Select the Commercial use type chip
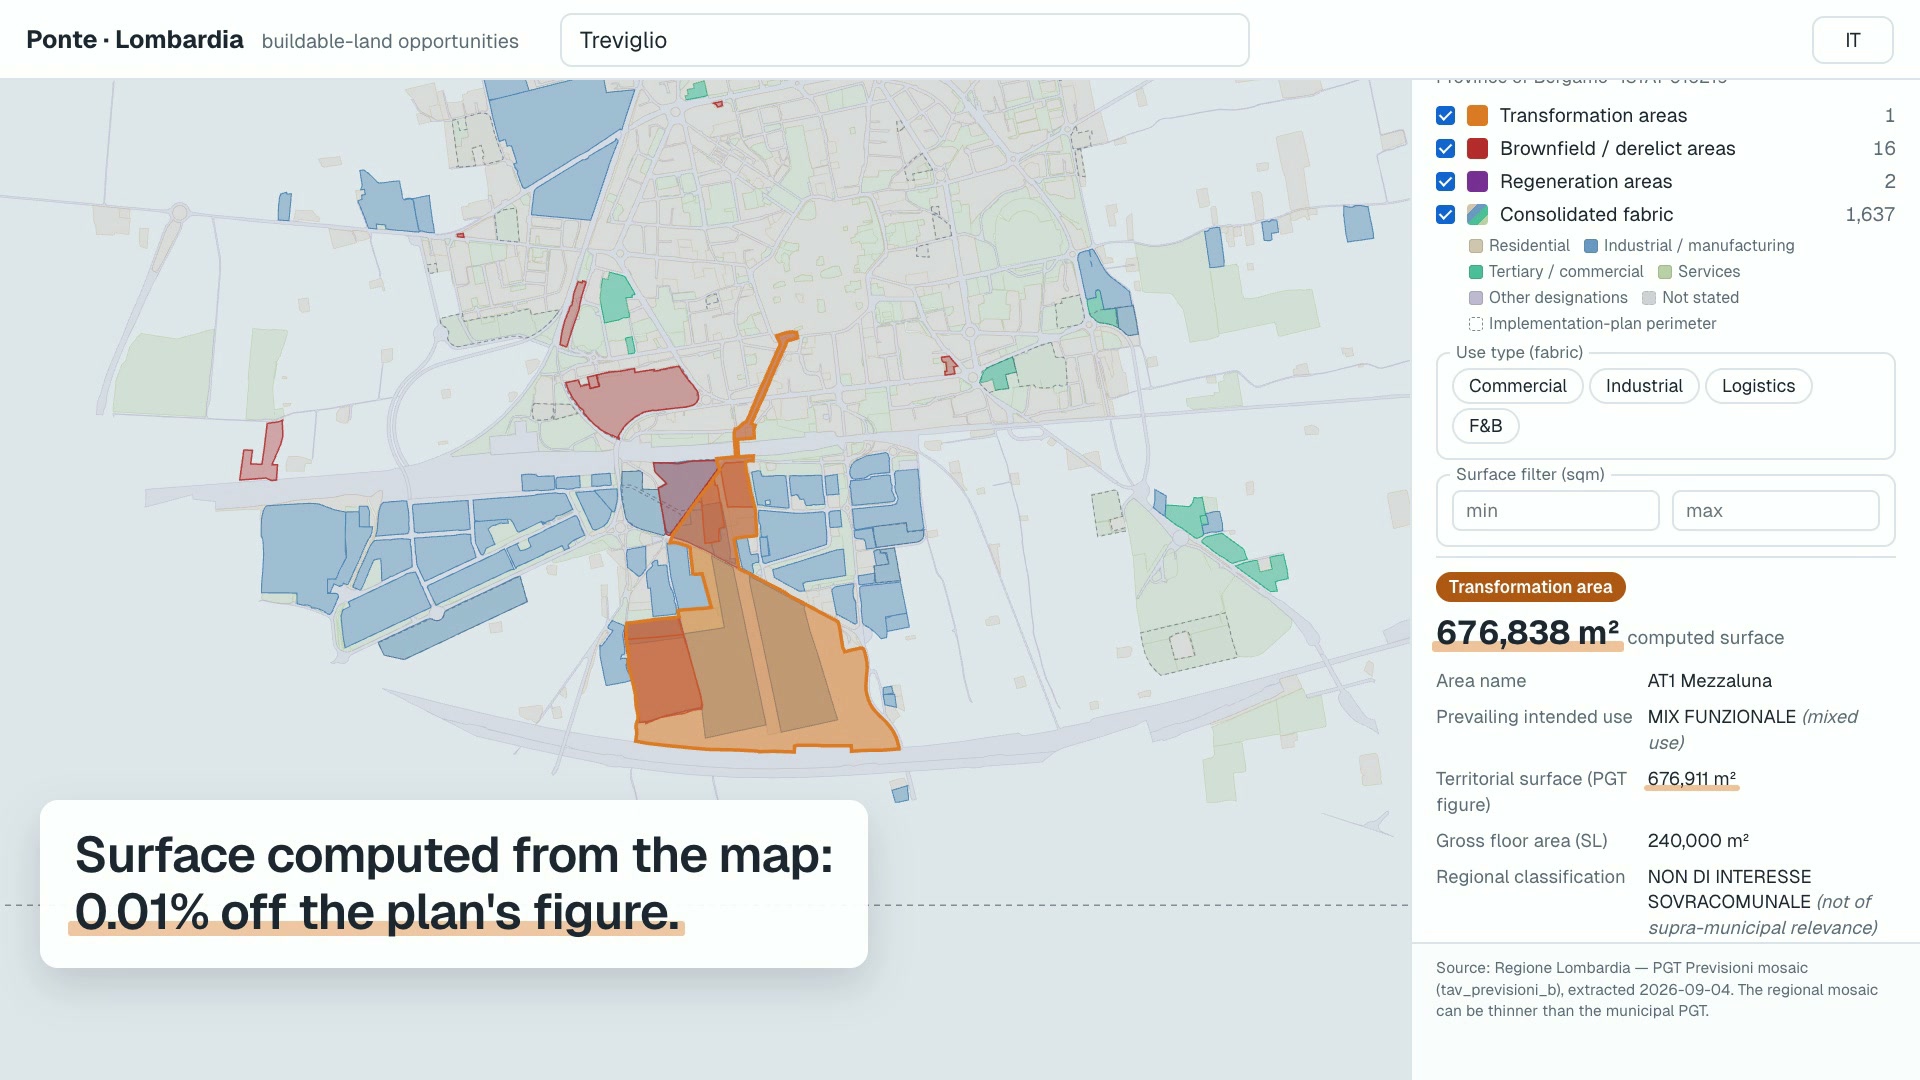Screen dimensions: 1920x1080 coord(1517,386)
